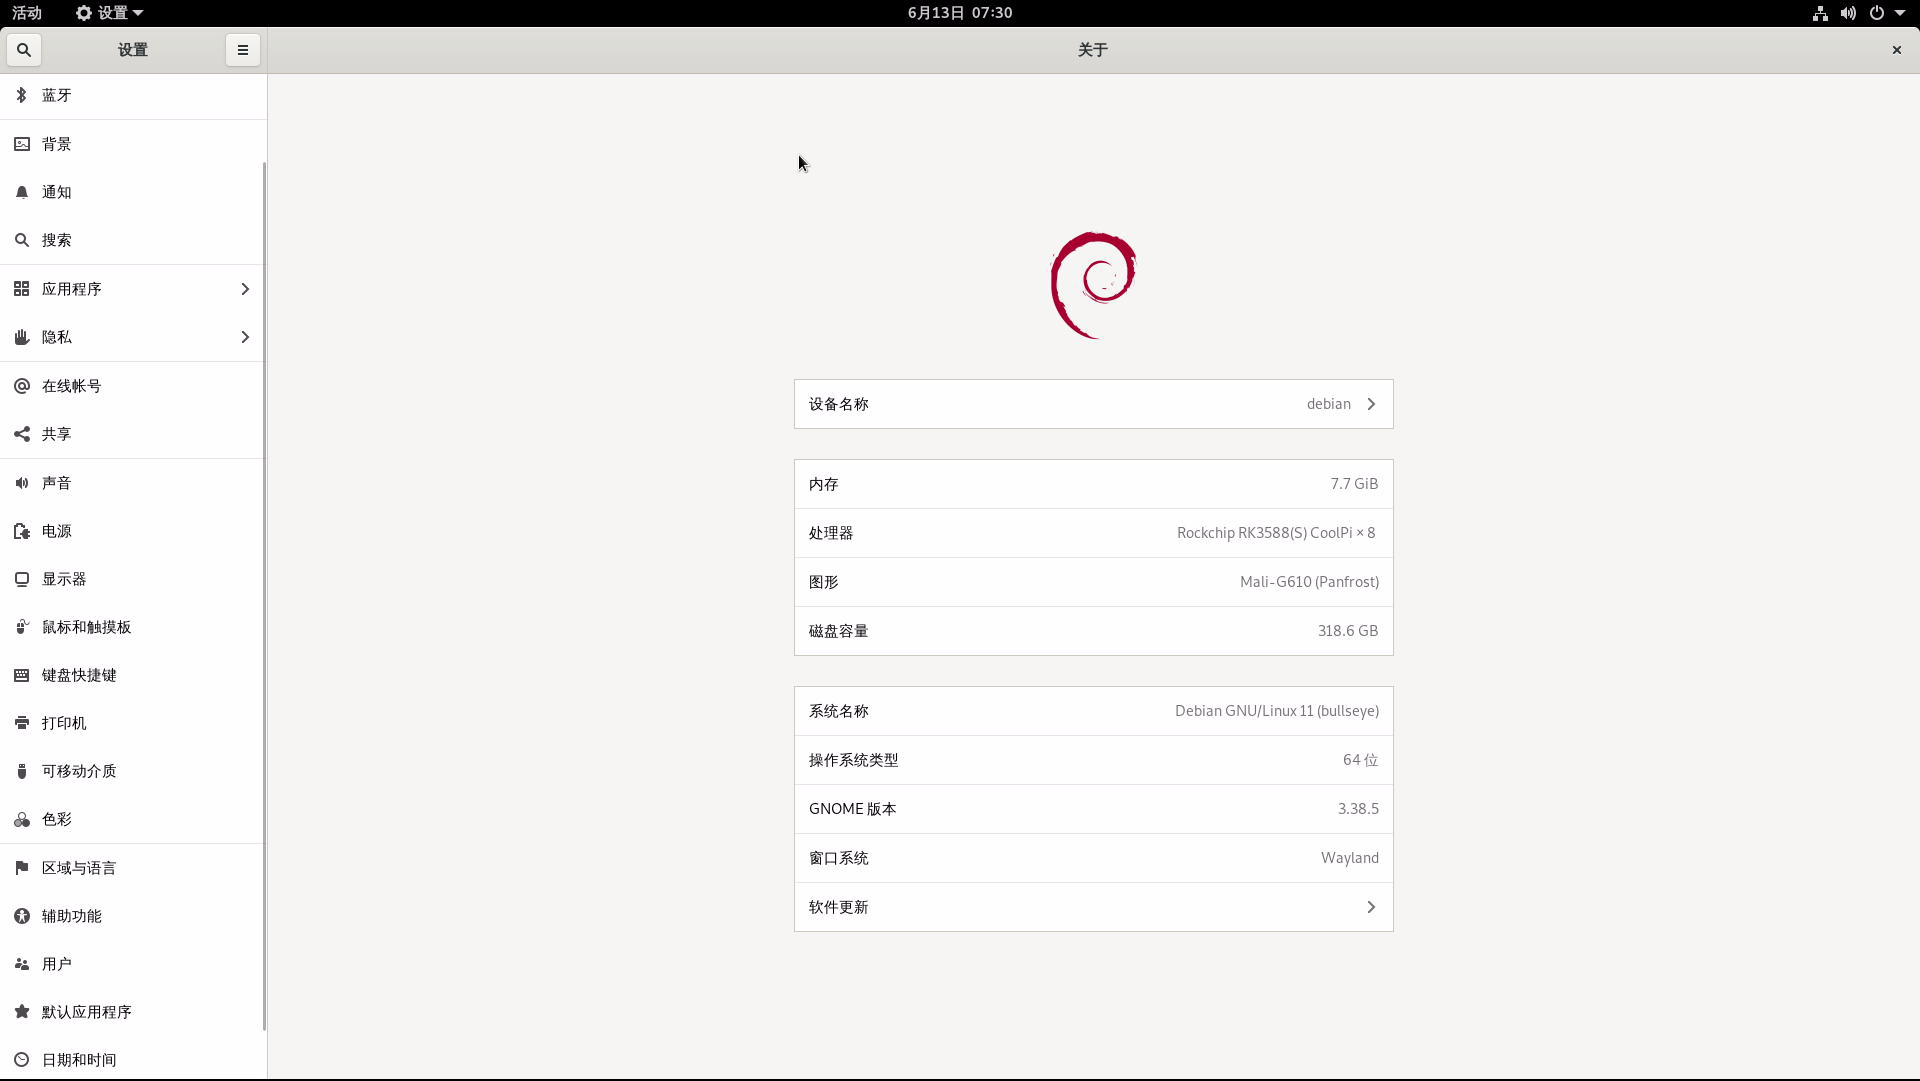
Task: Click the Users icon in sidebar
Action: [x=22, y=964]
